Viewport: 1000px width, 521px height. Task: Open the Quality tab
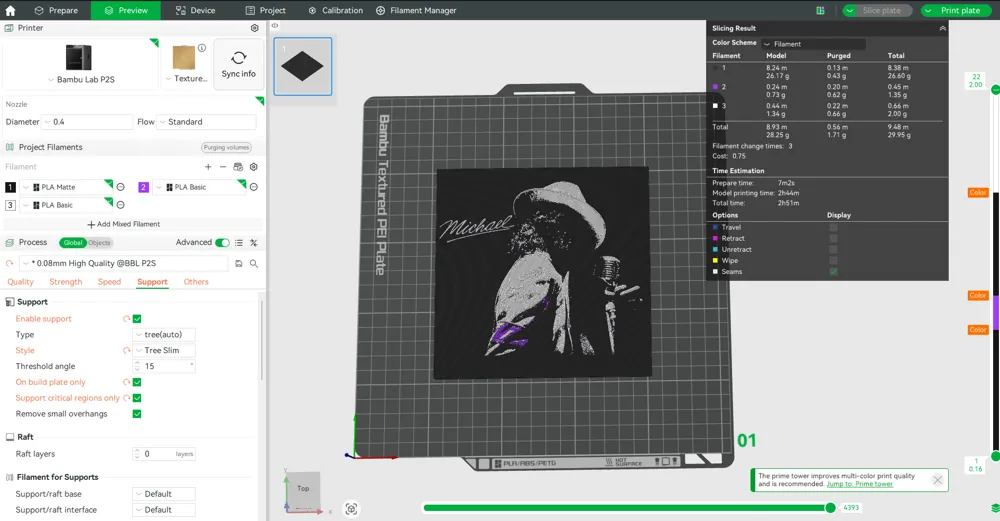(x=20, y=282)
